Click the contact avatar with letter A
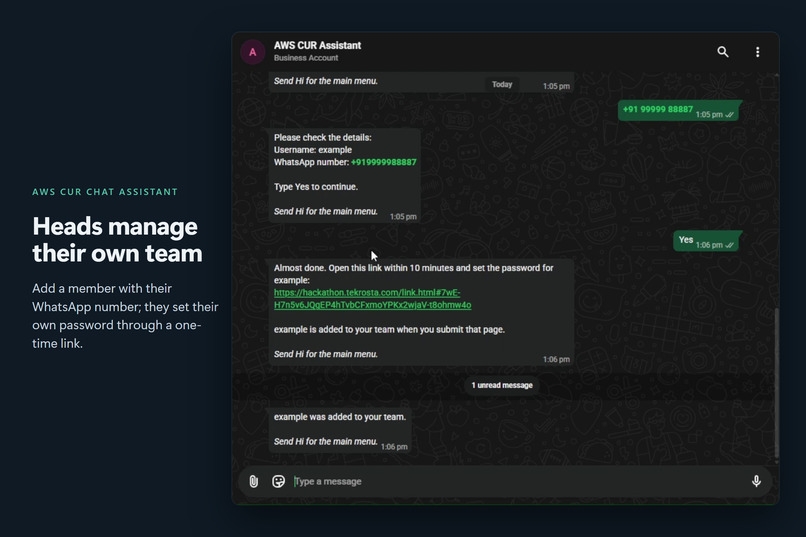The width and height of the screenshot is (806, 537). [x=252, y=52]
